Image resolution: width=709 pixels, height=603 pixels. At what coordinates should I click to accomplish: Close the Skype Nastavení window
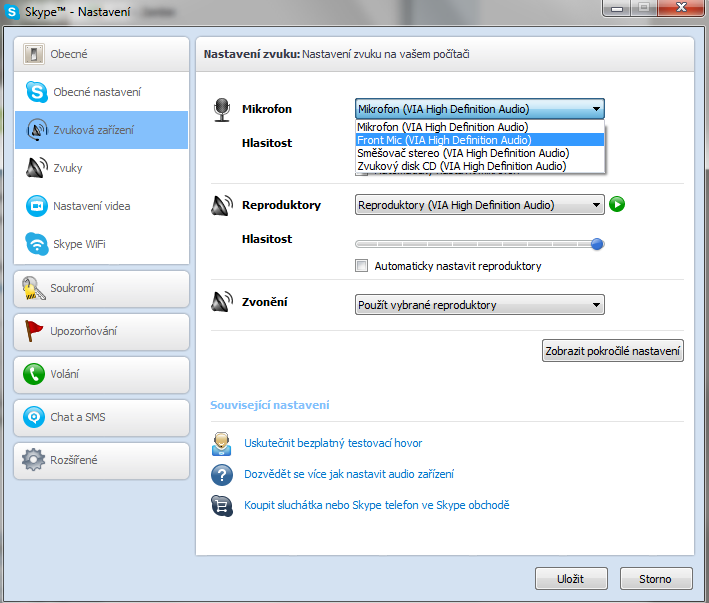(x=681, y=7)
